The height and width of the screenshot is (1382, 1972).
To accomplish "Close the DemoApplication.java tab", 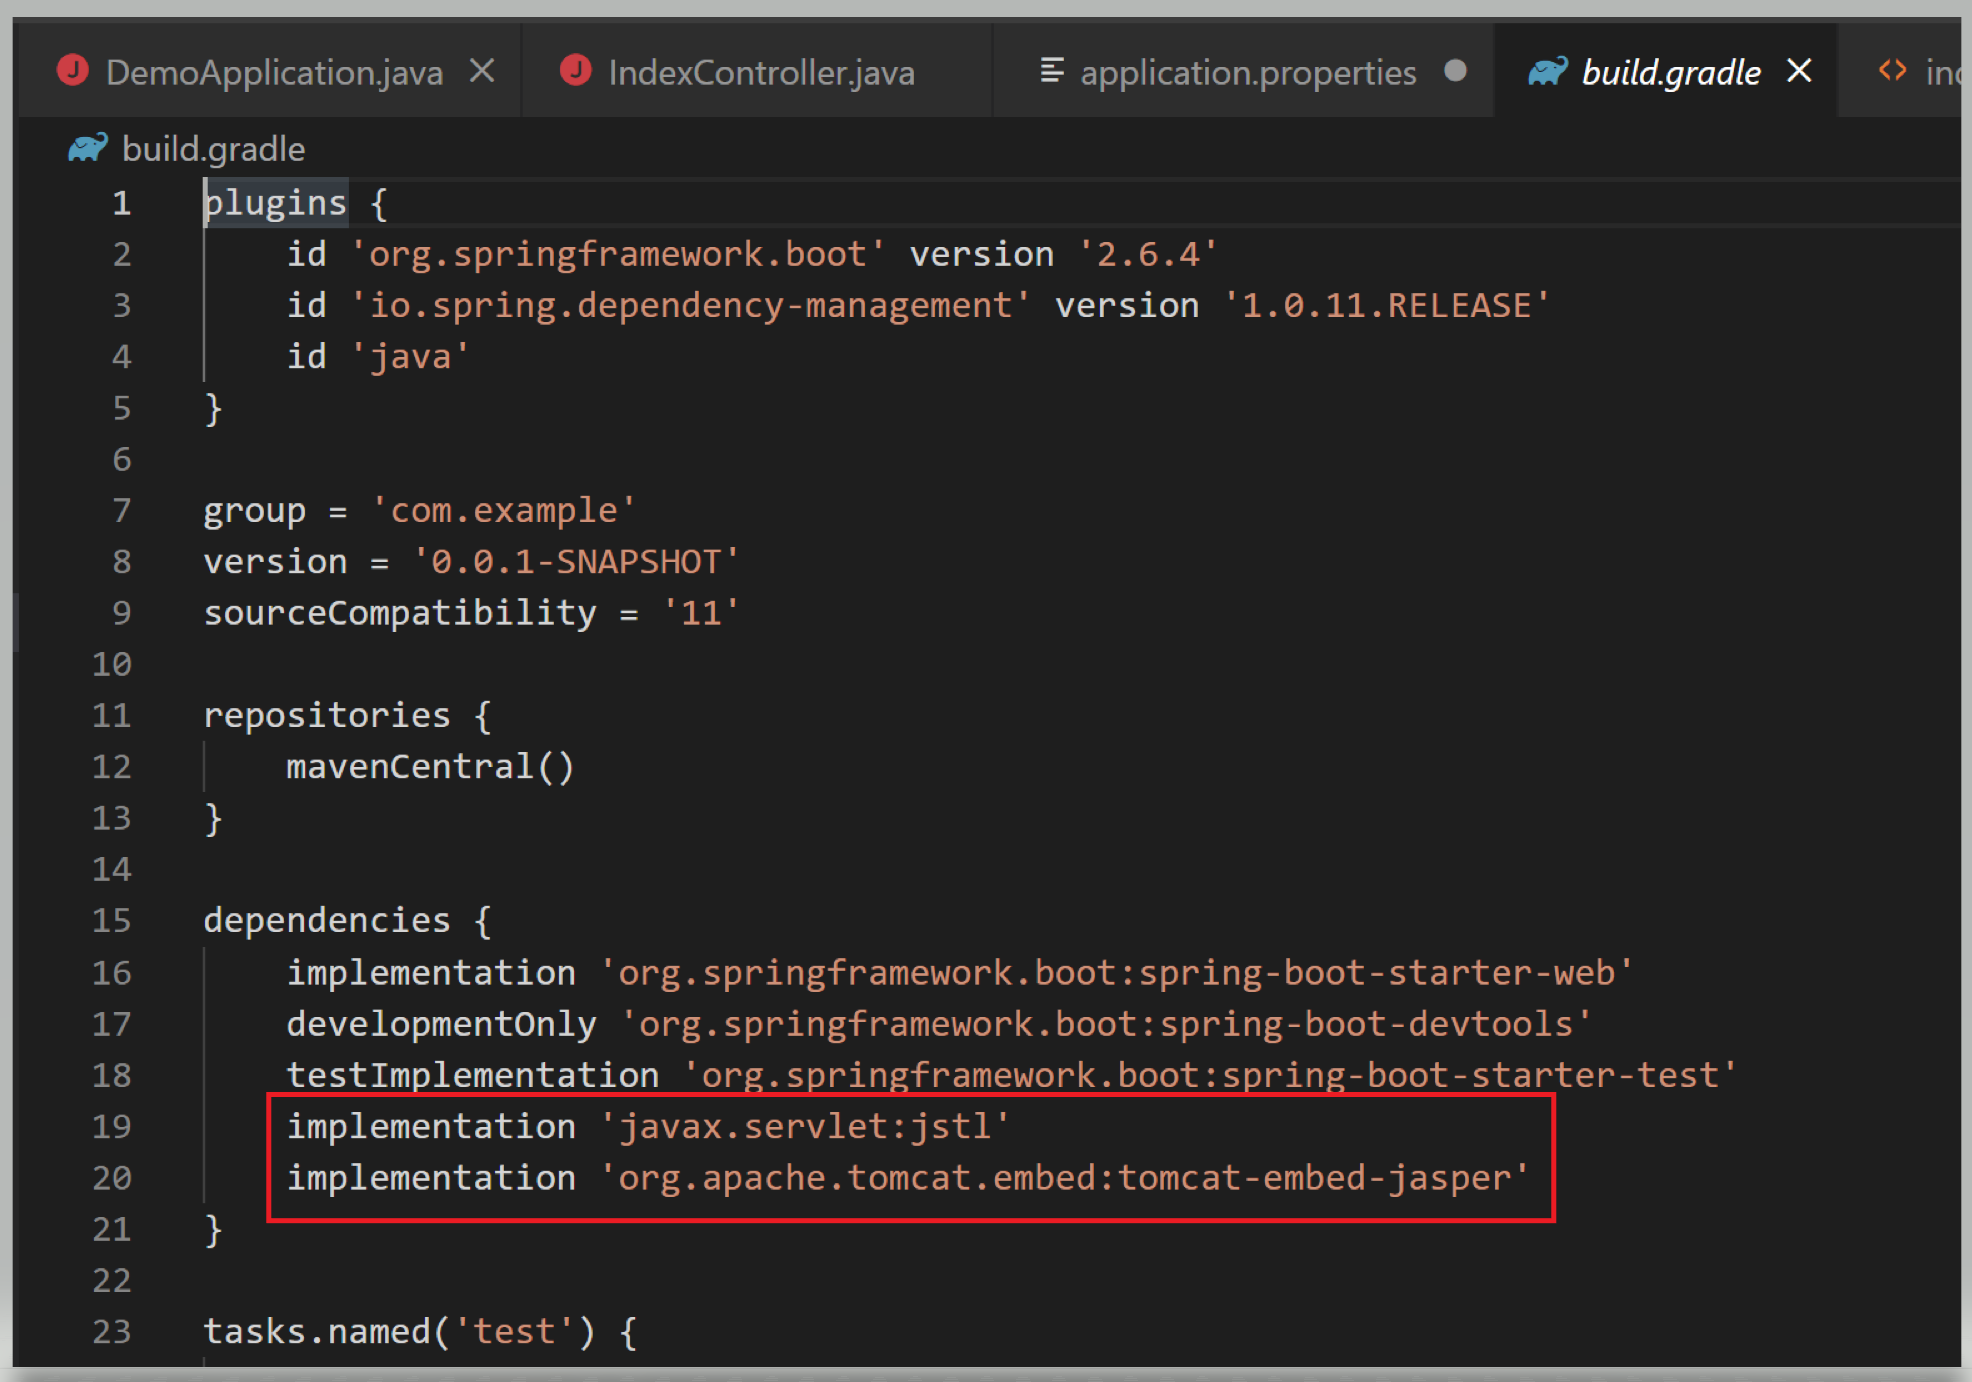I will pyautogui.click(x=482, y=71).
